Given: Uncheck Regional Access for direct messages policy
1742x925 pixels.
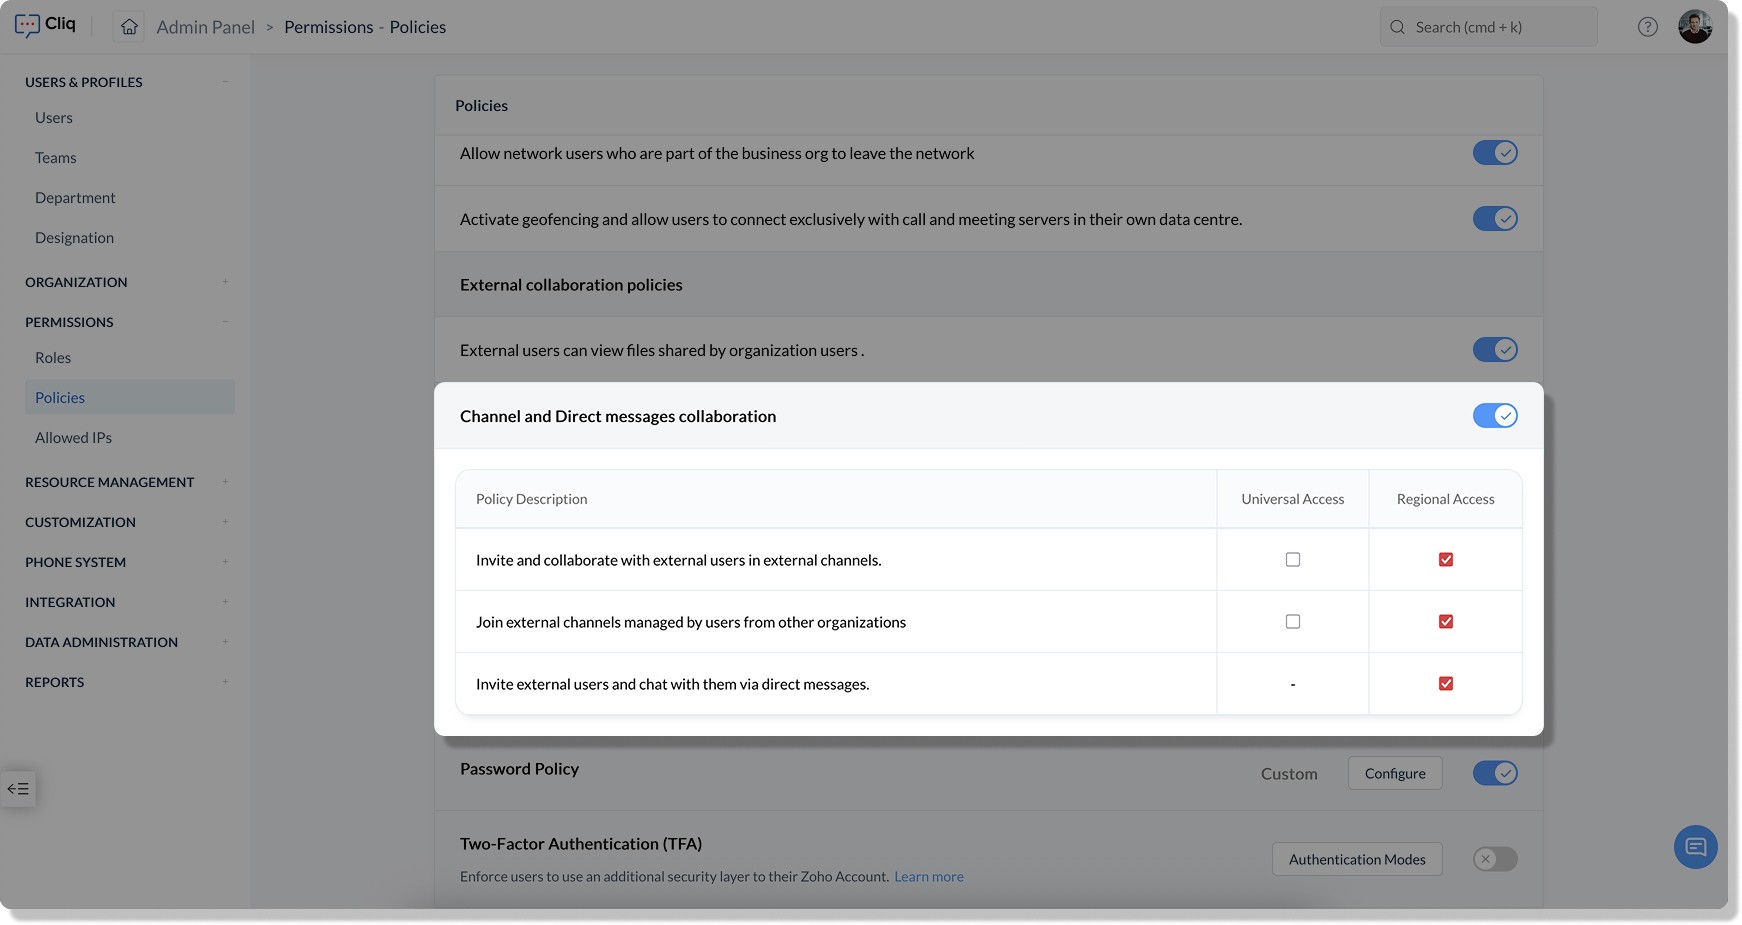Looking at the screenshot, I should (1446, 684).
